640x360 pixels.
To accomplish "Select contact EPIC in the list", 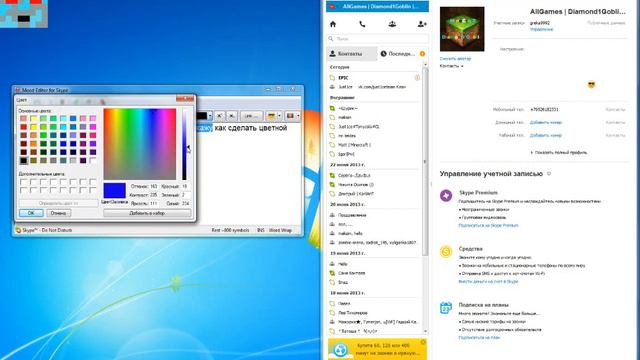I will click(x=373, y=78).
